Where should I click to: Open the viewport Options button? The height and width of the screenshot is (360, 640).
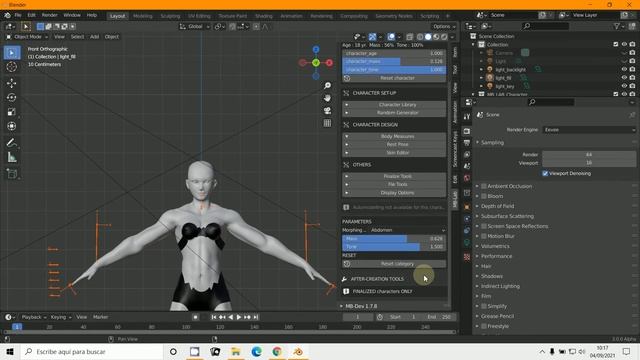pos(444,27)
